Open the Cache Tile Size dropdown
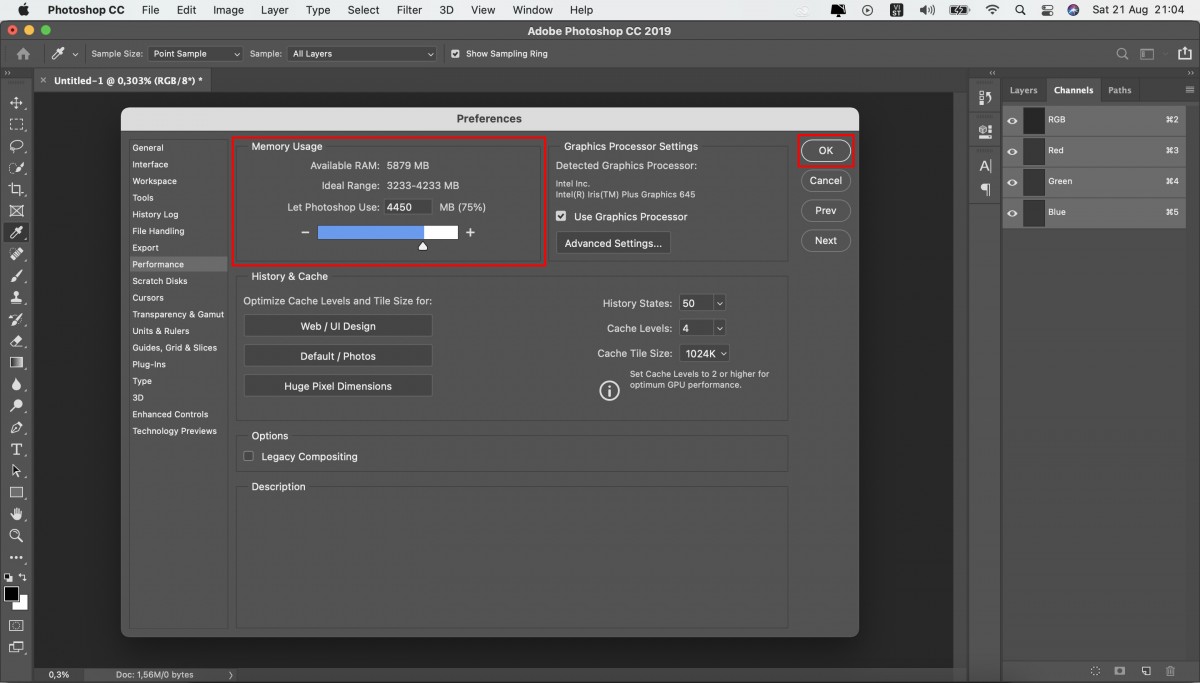This screenshot has width=1200, height=683. point(704,353)
